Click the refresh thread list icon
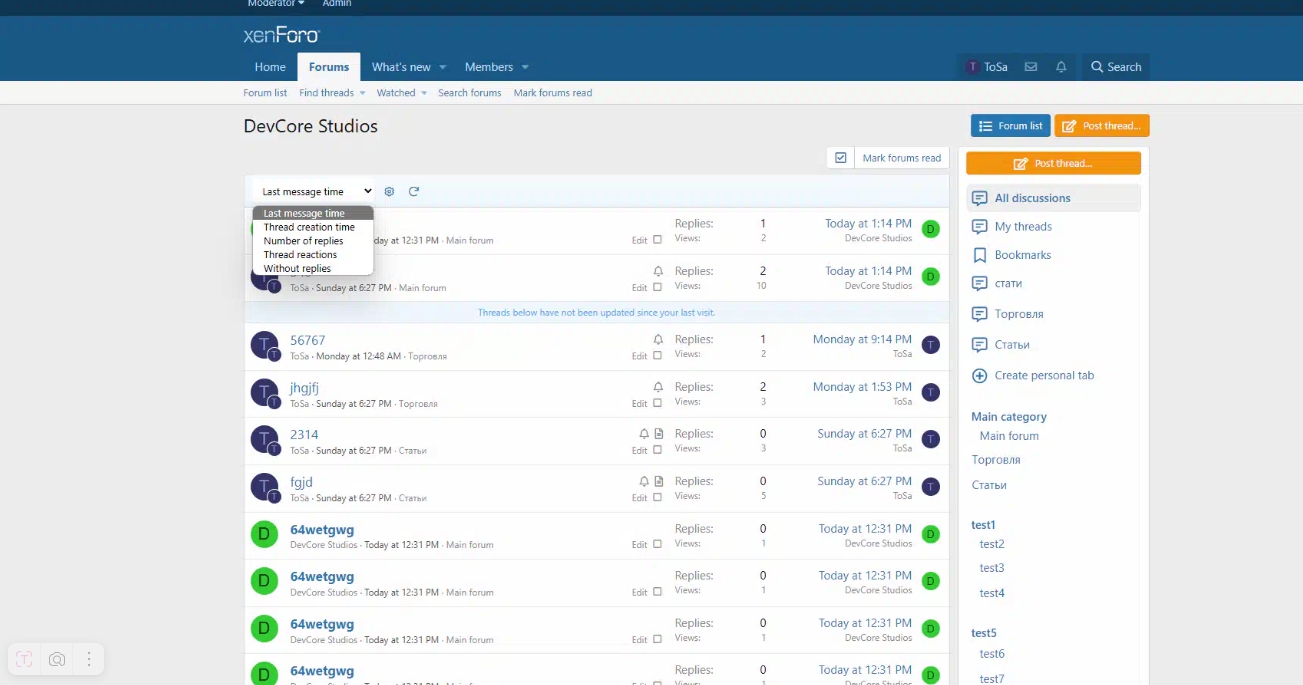 click(x=414, y=192)
